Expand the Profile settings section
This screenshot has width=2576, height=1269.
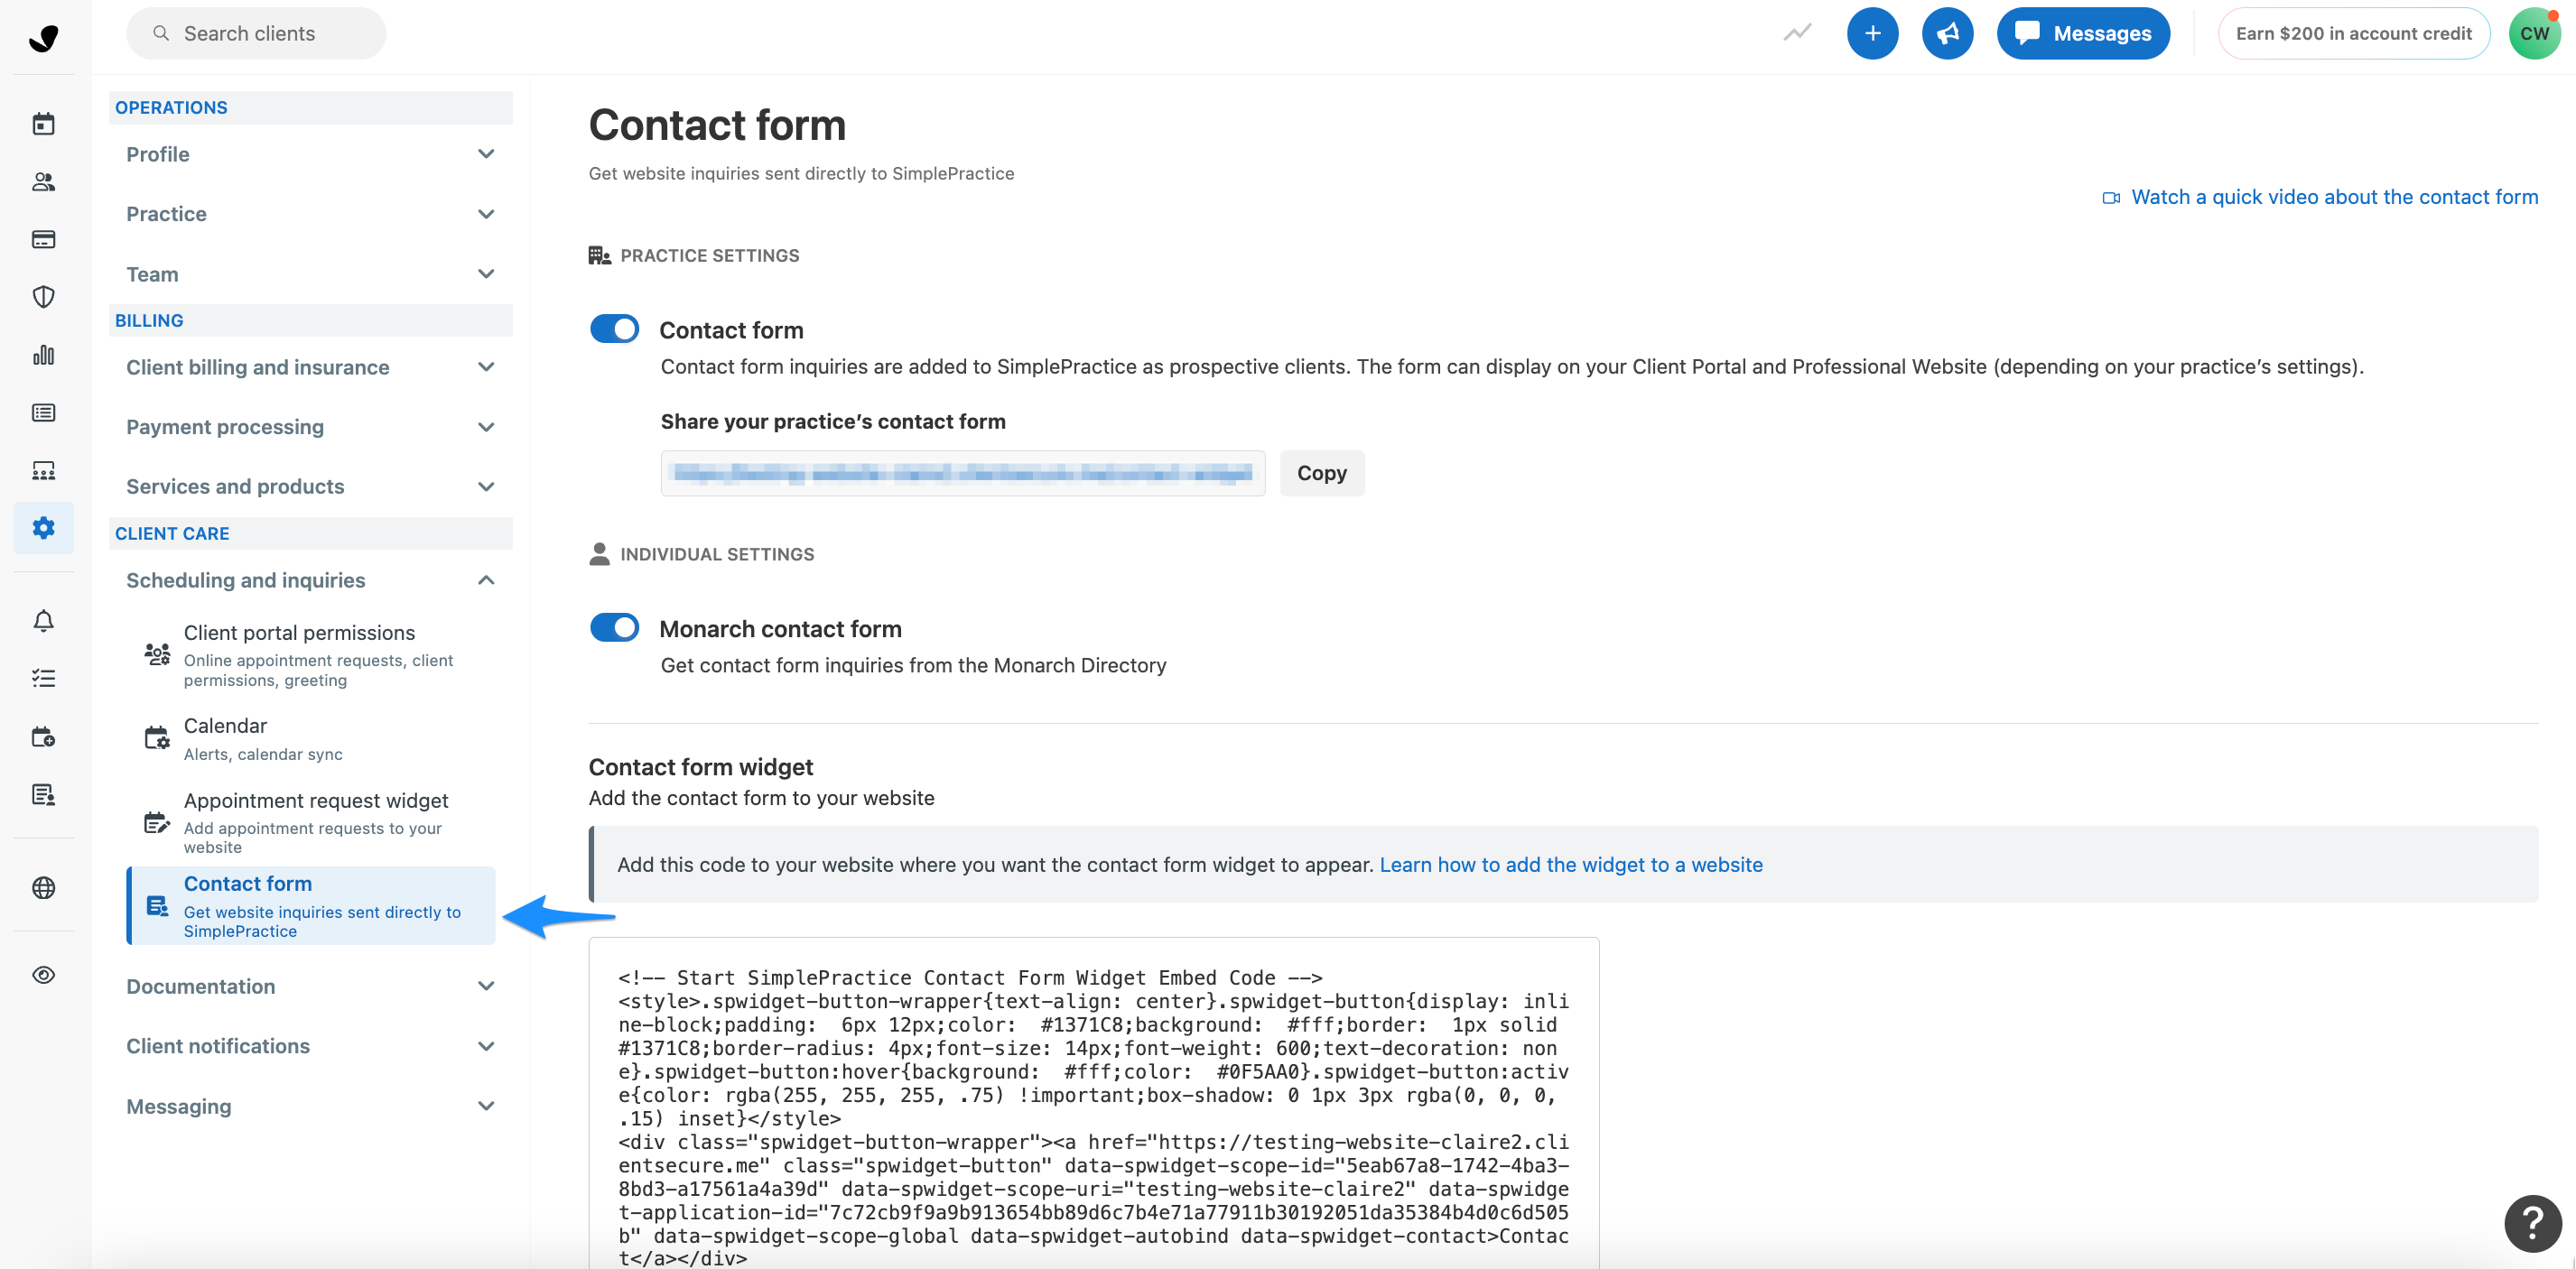(310, 154)
